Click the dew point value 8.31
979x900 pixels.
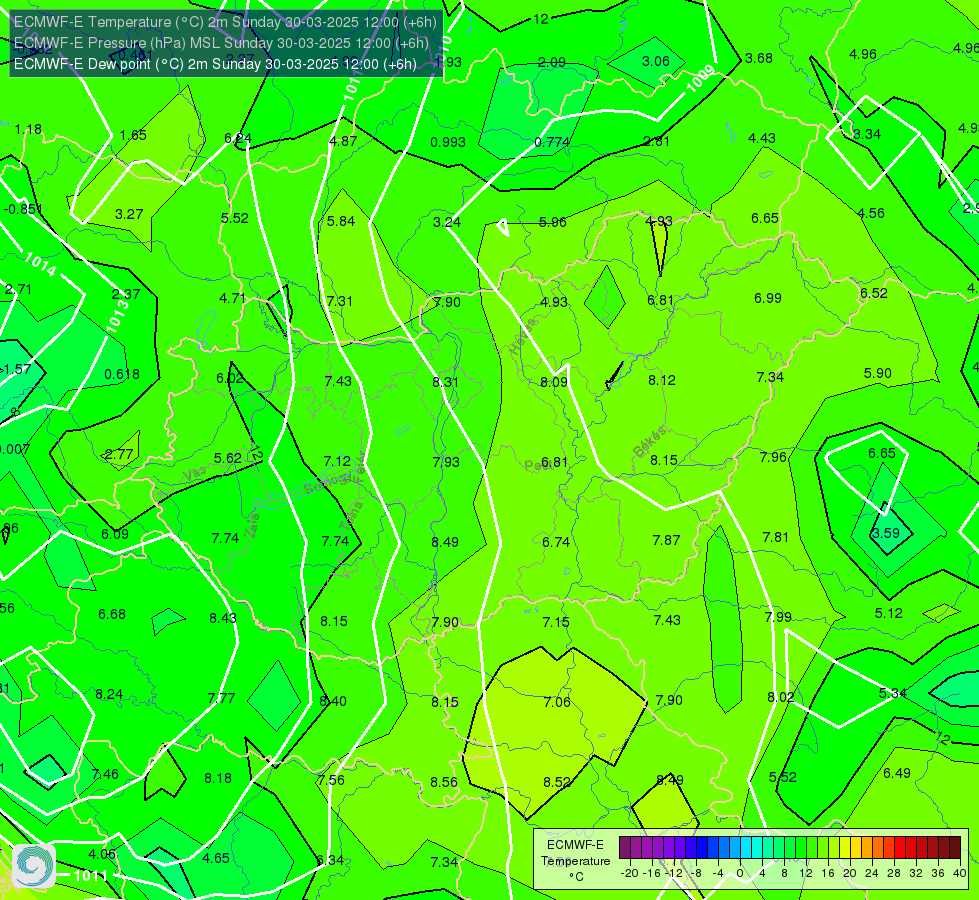pyautogui.click(x=446, y=382)
